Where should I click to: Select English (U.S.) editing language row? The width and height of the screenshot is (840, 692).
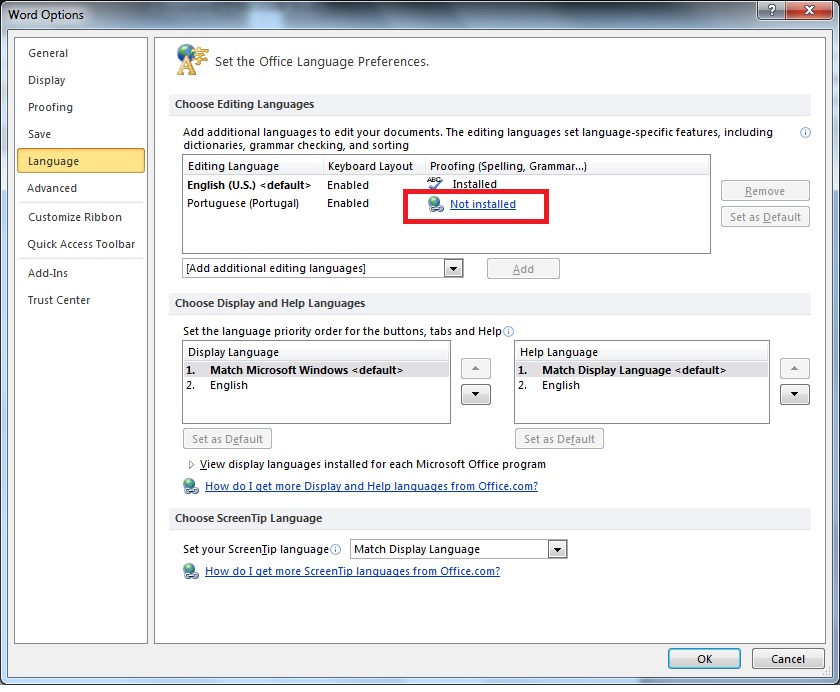[x=446, y=185]
